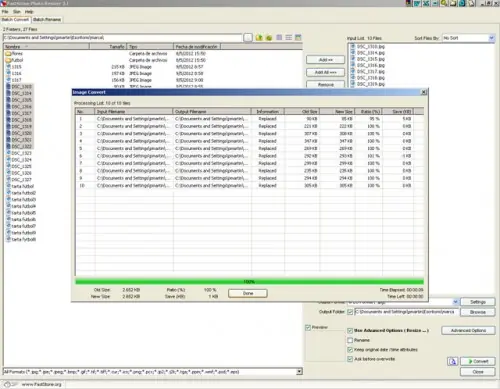Click the Input Filename column header
The width and height of the screenshot is (500, 389).
pos(134,111)
